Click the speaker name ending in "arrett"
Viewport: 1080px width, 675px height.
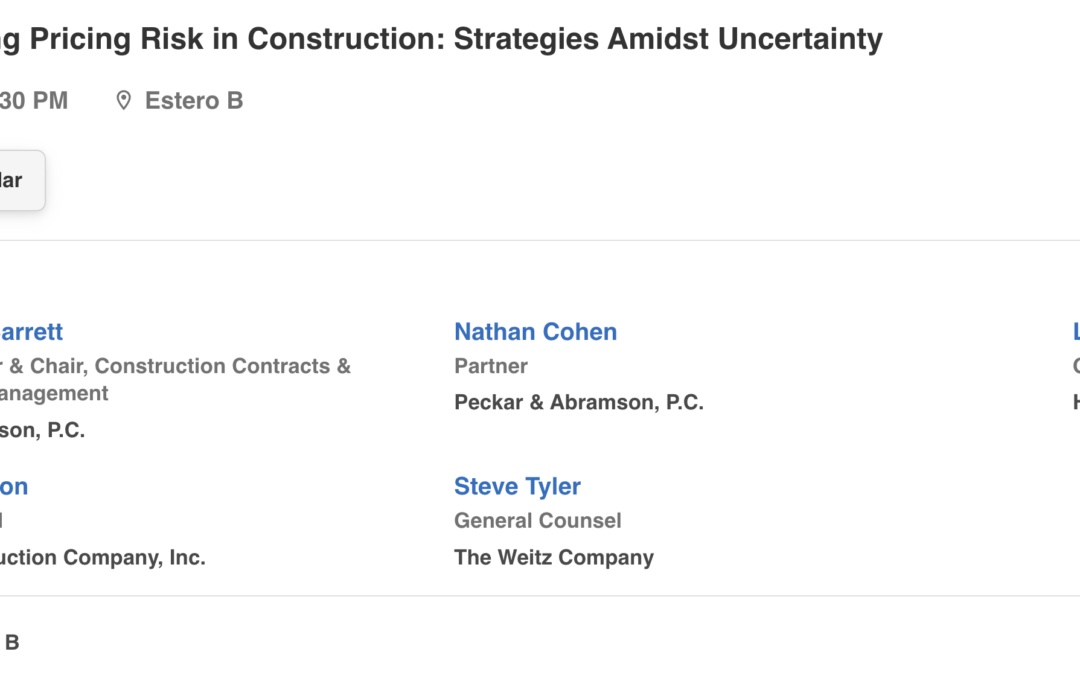(x=31, y=332)
